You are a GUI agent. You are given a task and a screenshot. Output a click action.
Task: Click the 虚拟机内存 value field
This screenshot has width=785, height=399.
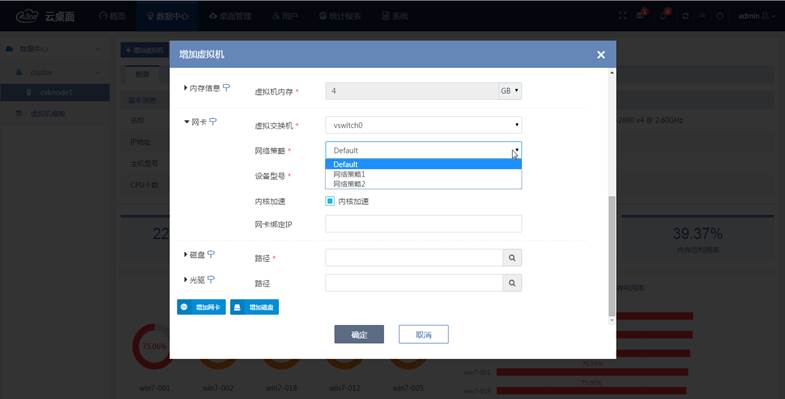click(412, 91)
